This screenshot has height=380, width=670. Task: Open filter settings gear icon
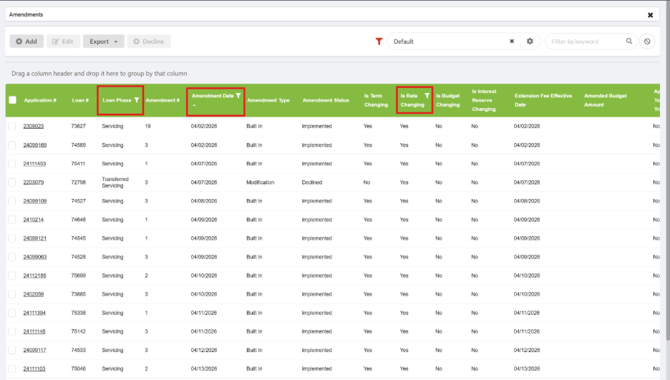(530, 41)
